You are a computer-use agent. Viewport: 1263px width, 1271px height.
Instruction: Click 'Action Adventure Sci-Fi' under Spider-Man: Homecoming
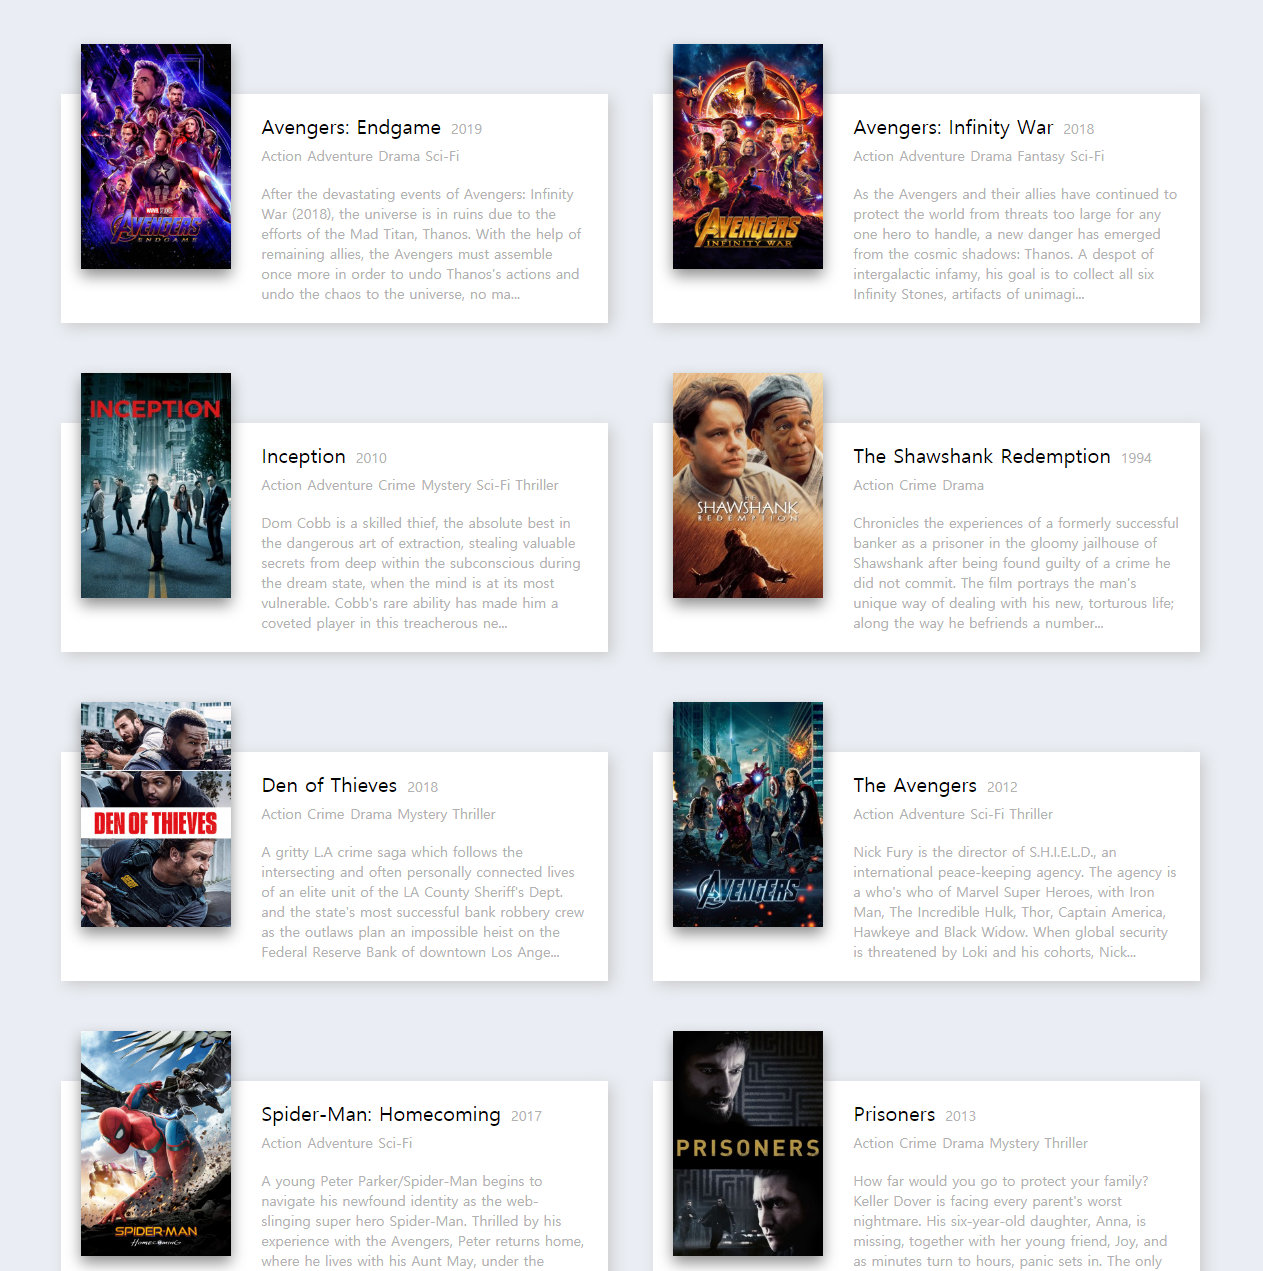[x=336, y=1143]
